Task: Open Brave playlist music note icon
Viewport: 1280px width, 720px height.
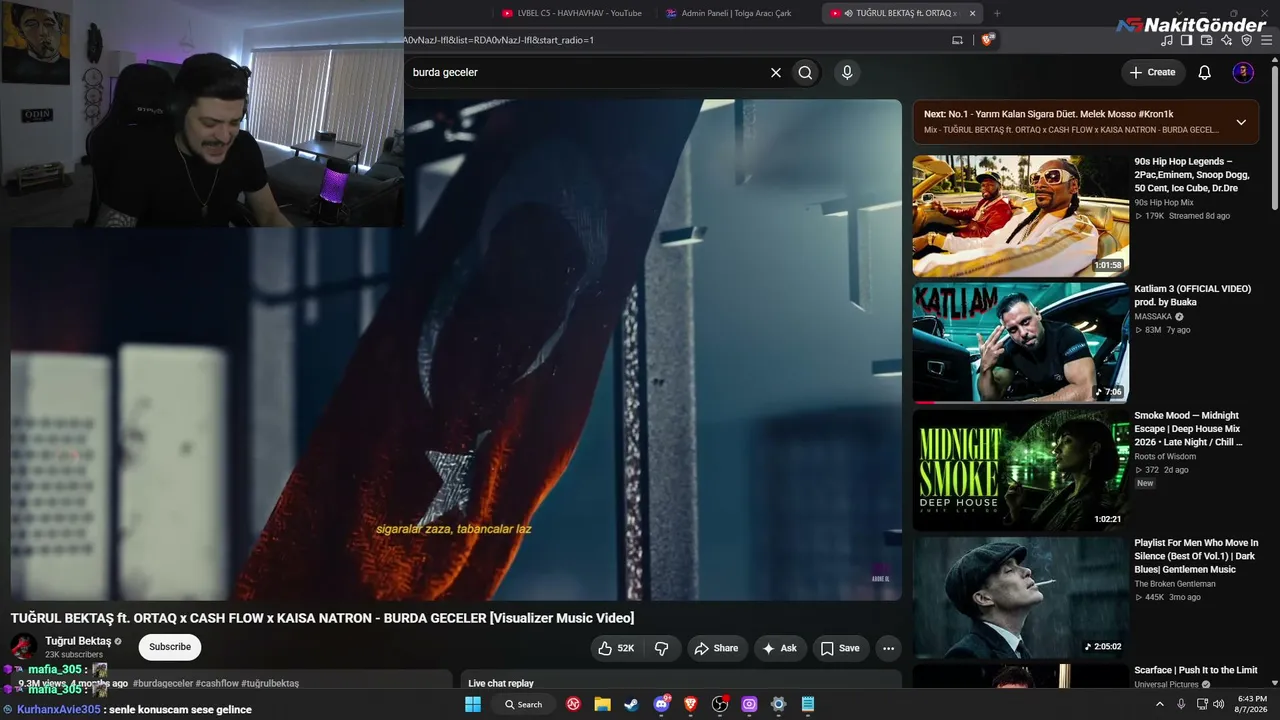Action: [x=1167, y=40]
